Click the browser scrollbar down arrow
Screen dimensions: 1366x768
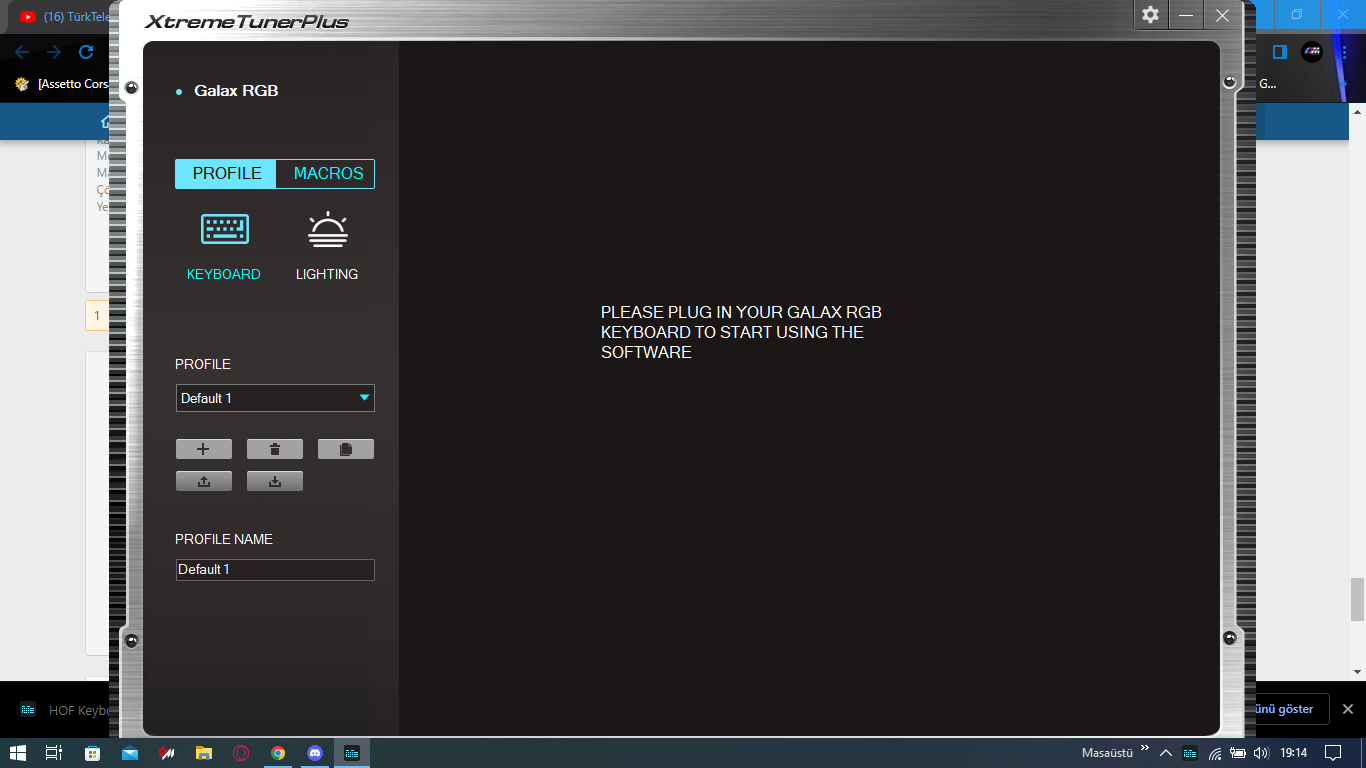point(1358,672)
